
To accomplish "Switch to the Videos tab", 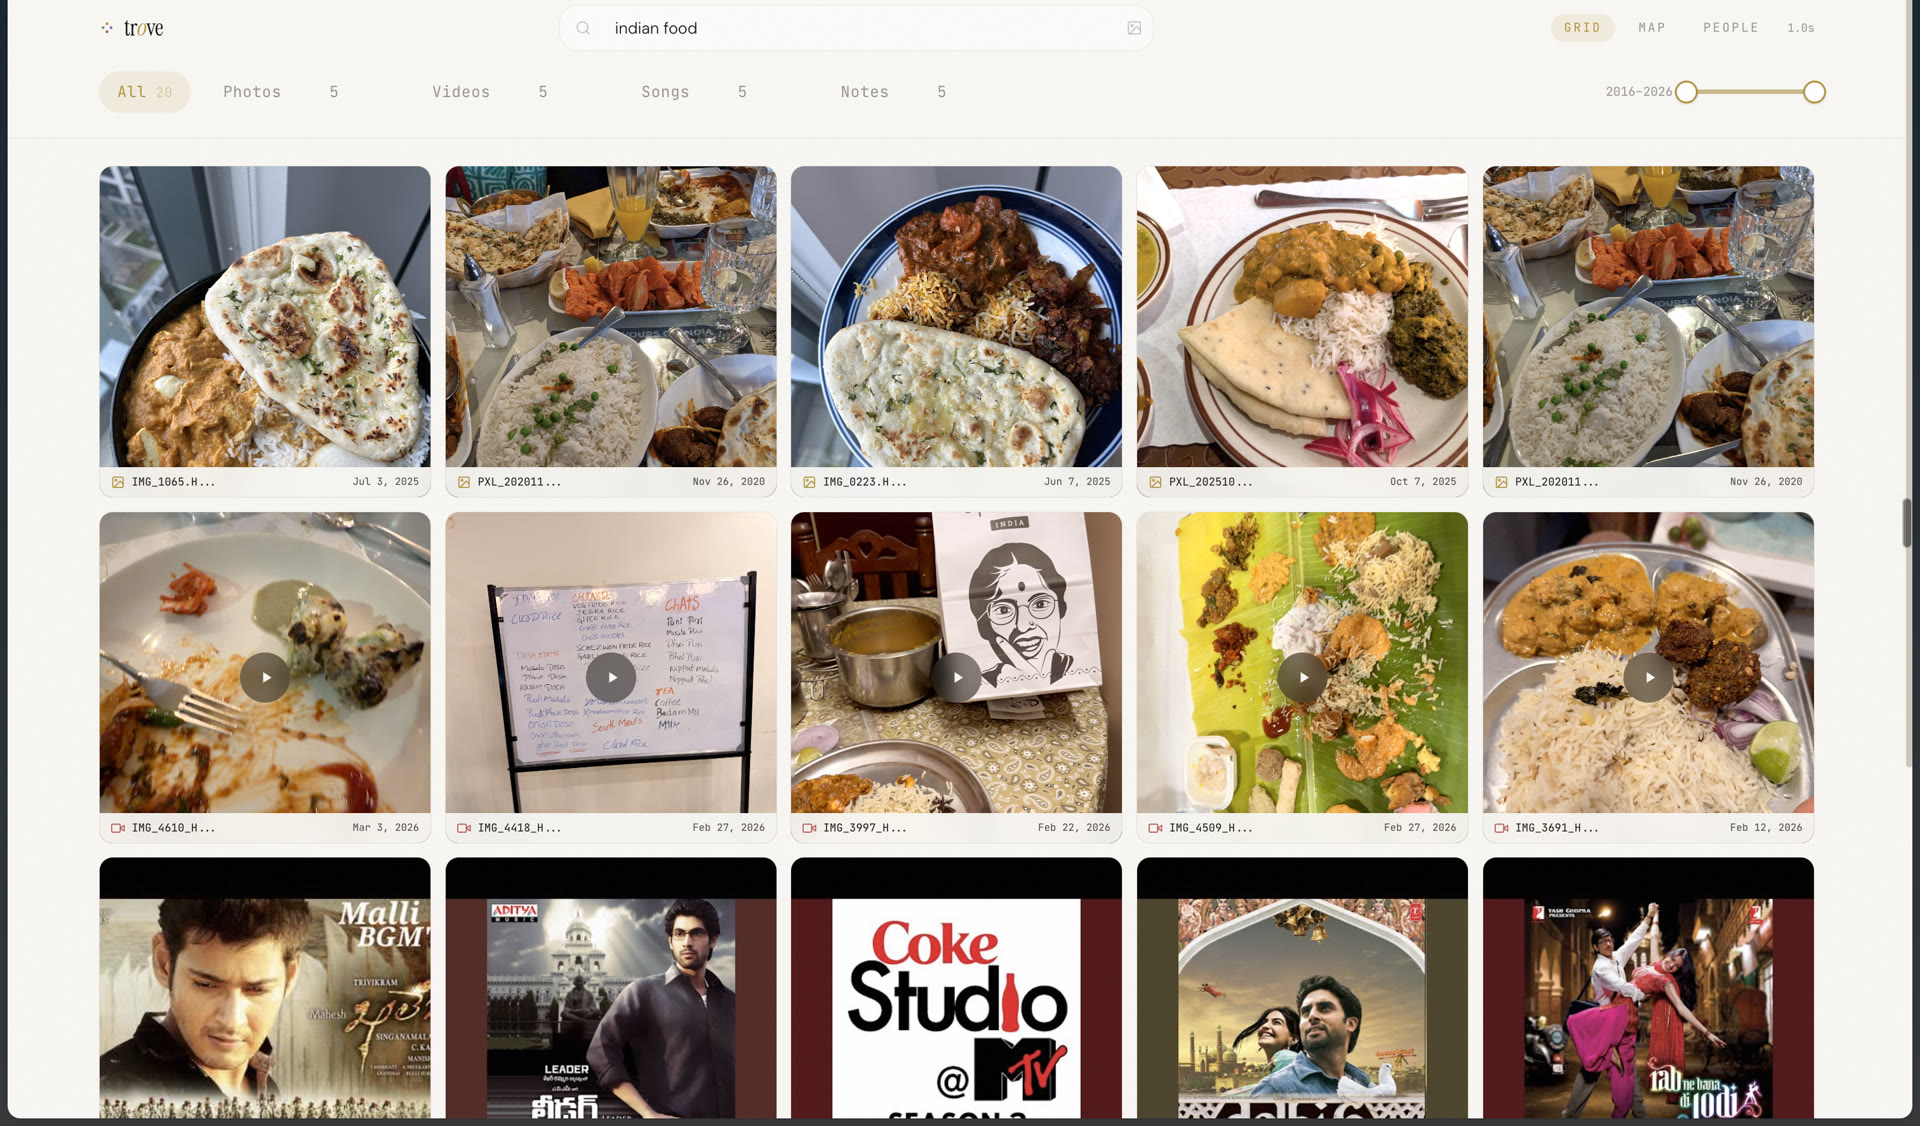I will pyautogui.click(x=490, y=92).
